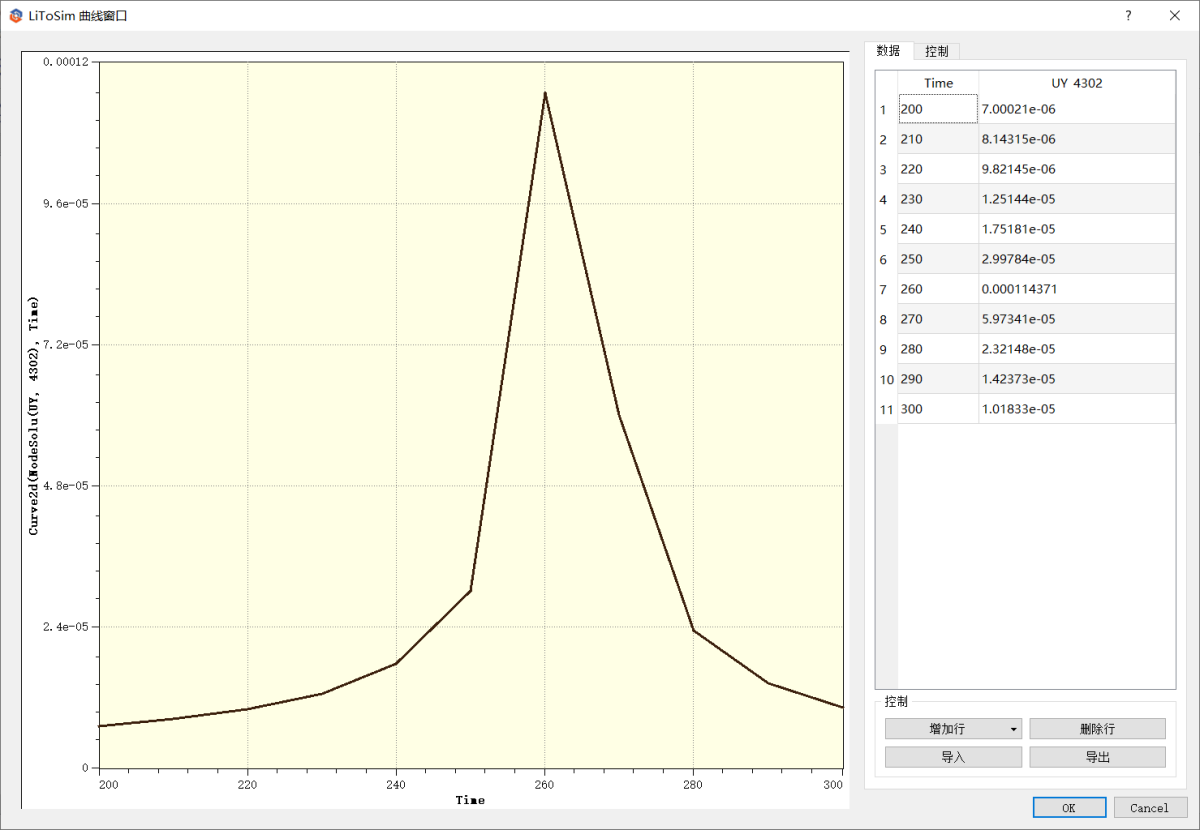
Task: Select cell 5.97341e-05
Action: (x=1076, y=319)
